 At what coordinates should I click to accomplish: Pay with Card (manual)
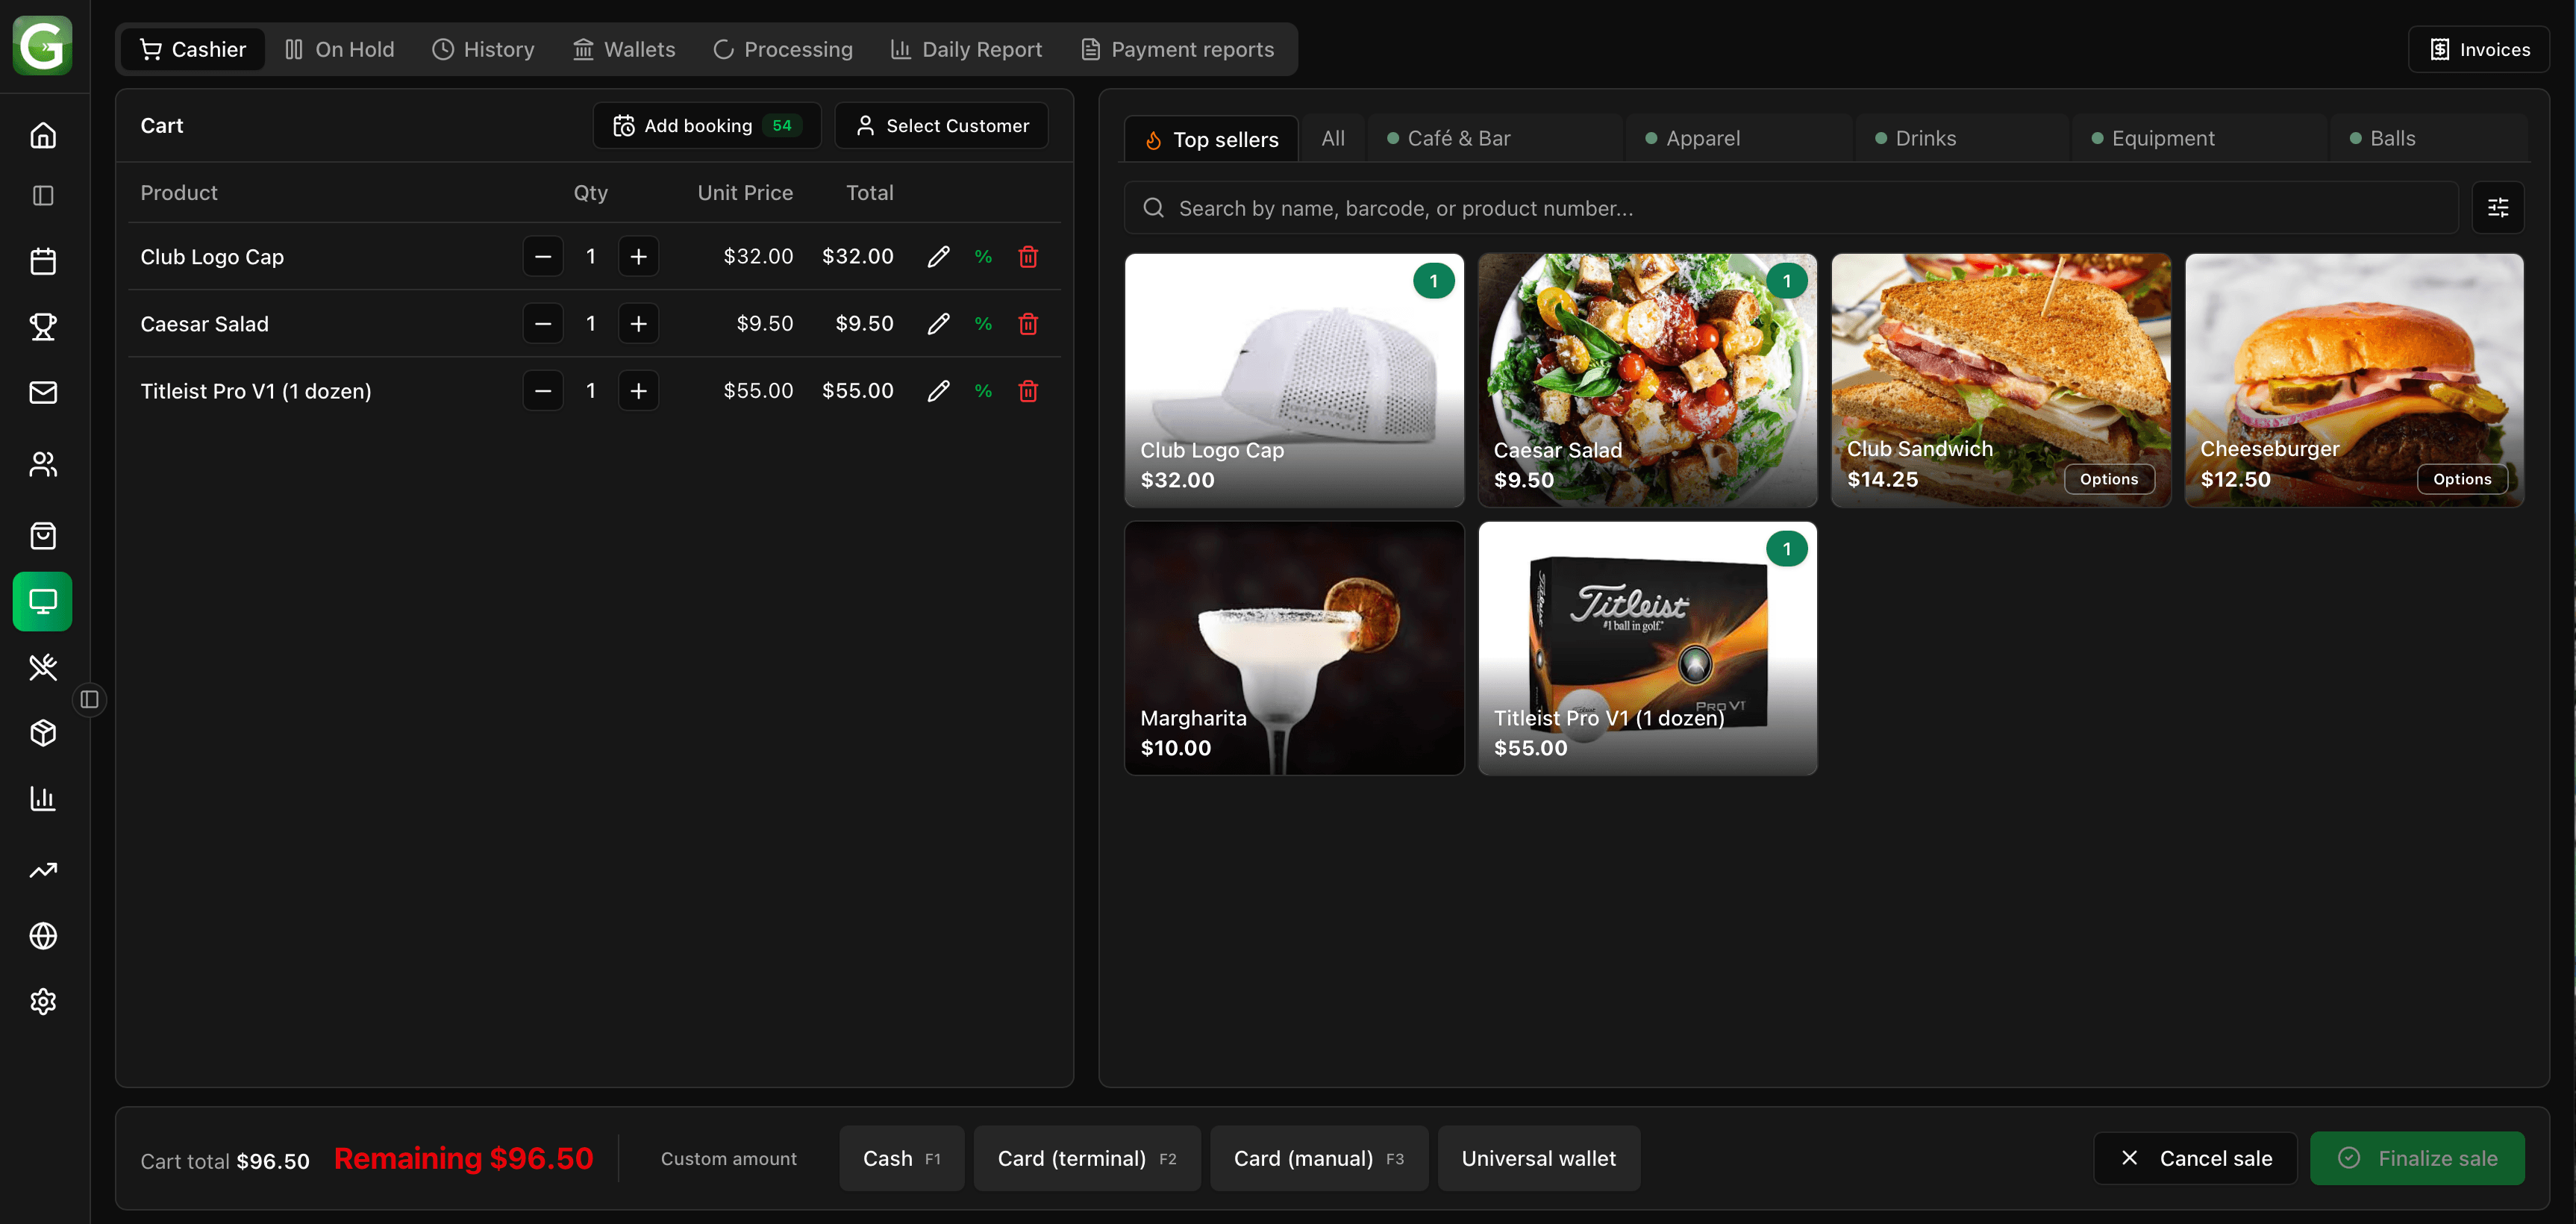coord(1318,1158)
